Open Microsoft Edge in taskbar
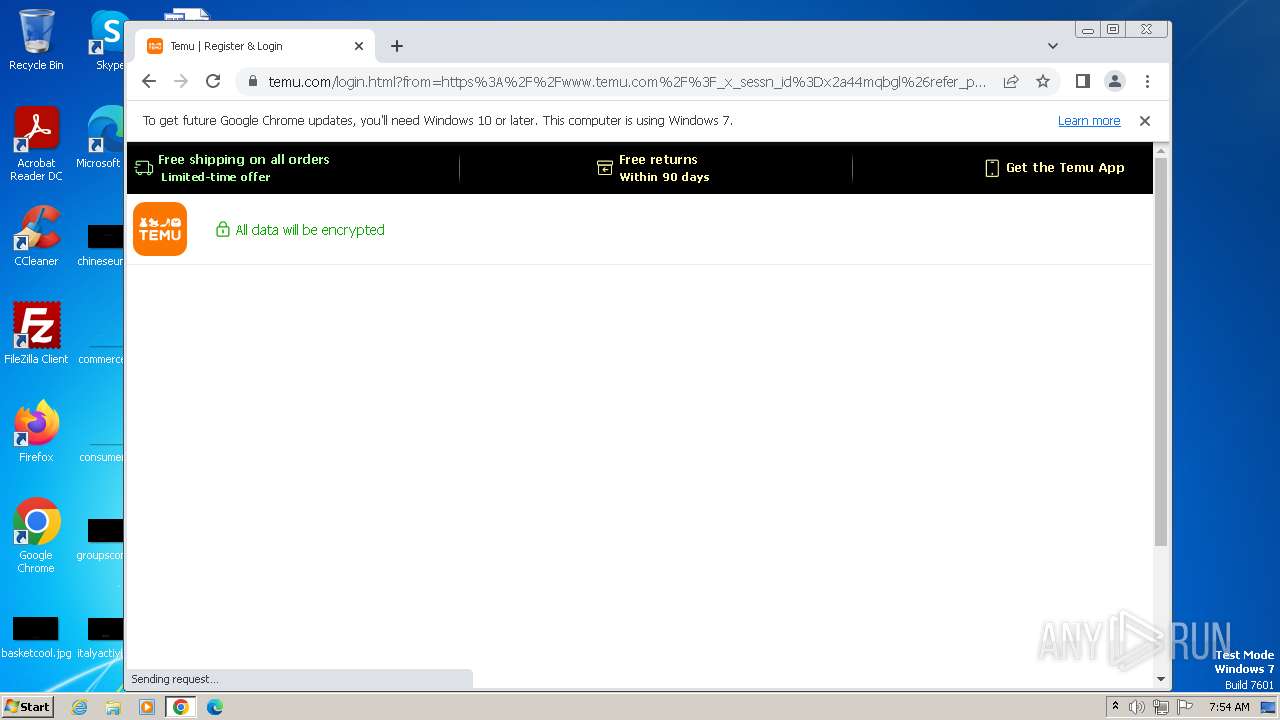The image size is (1280, 720). tap(215, 707)
